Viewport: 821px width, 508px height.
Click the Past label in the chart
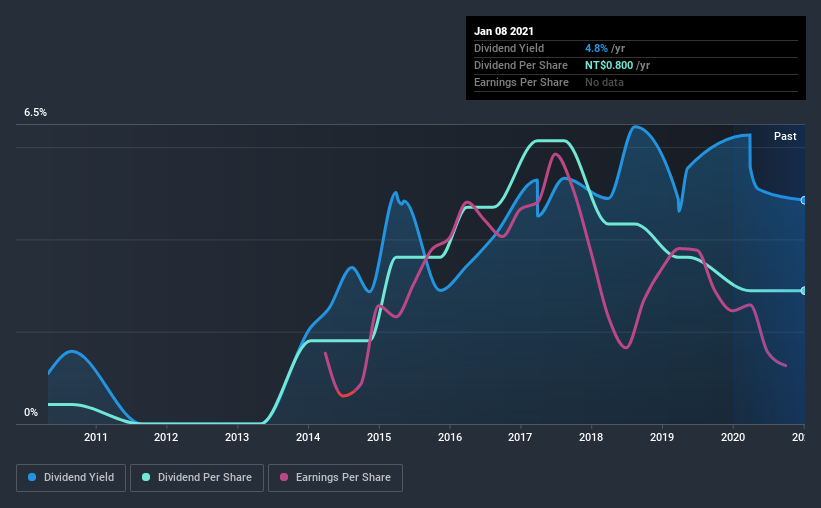pyautogui.click(x=785, y=136)
